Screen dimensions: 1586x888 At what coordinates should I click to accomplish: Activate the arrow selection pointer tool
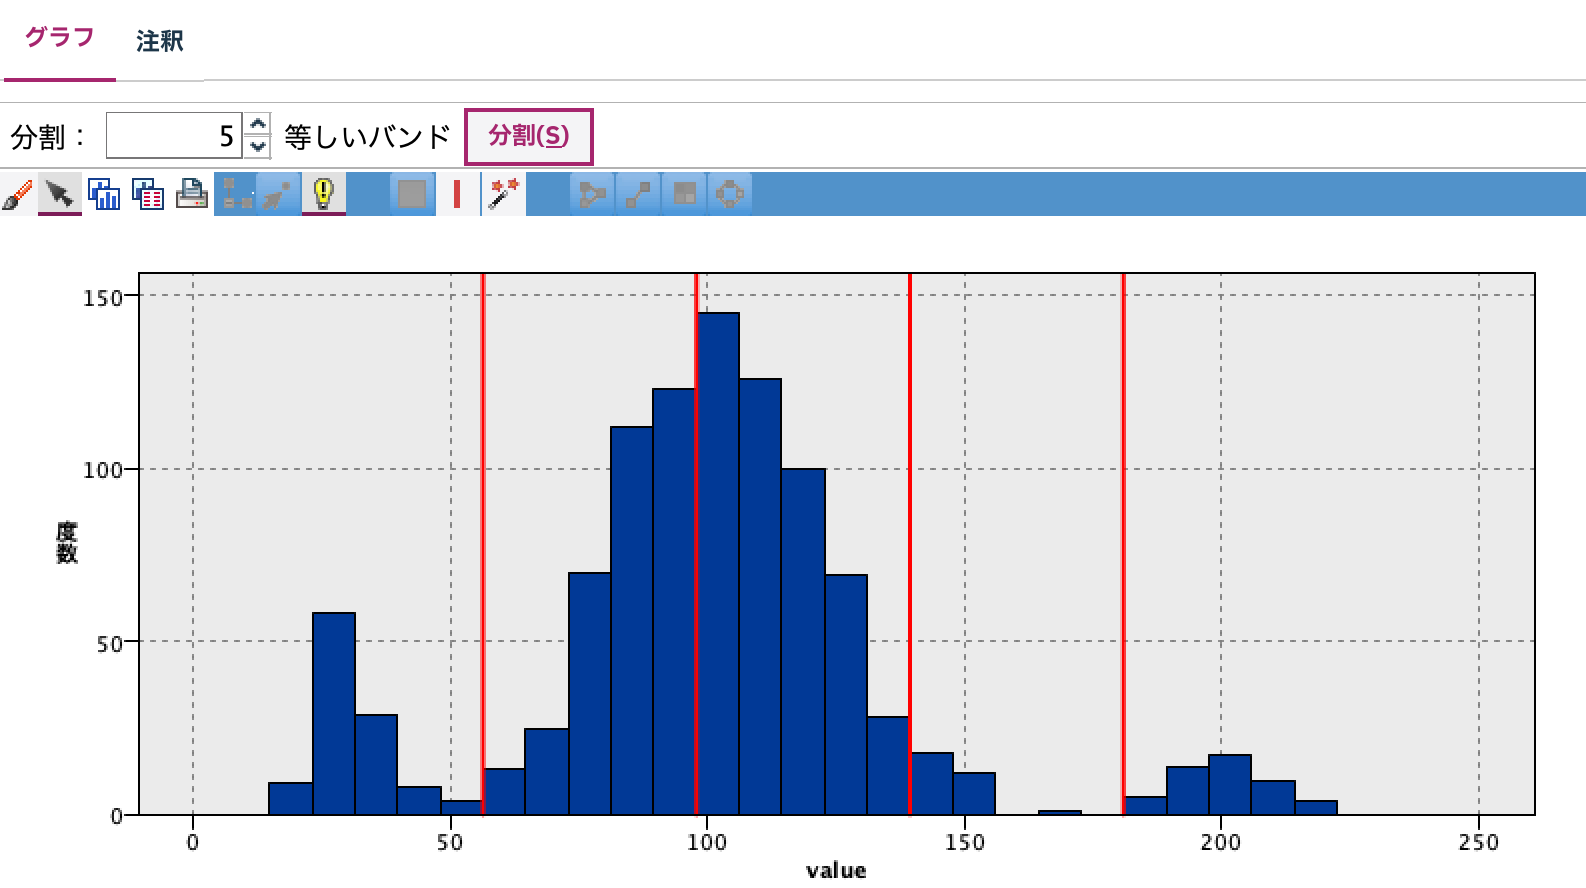click(x=60, y=193)
